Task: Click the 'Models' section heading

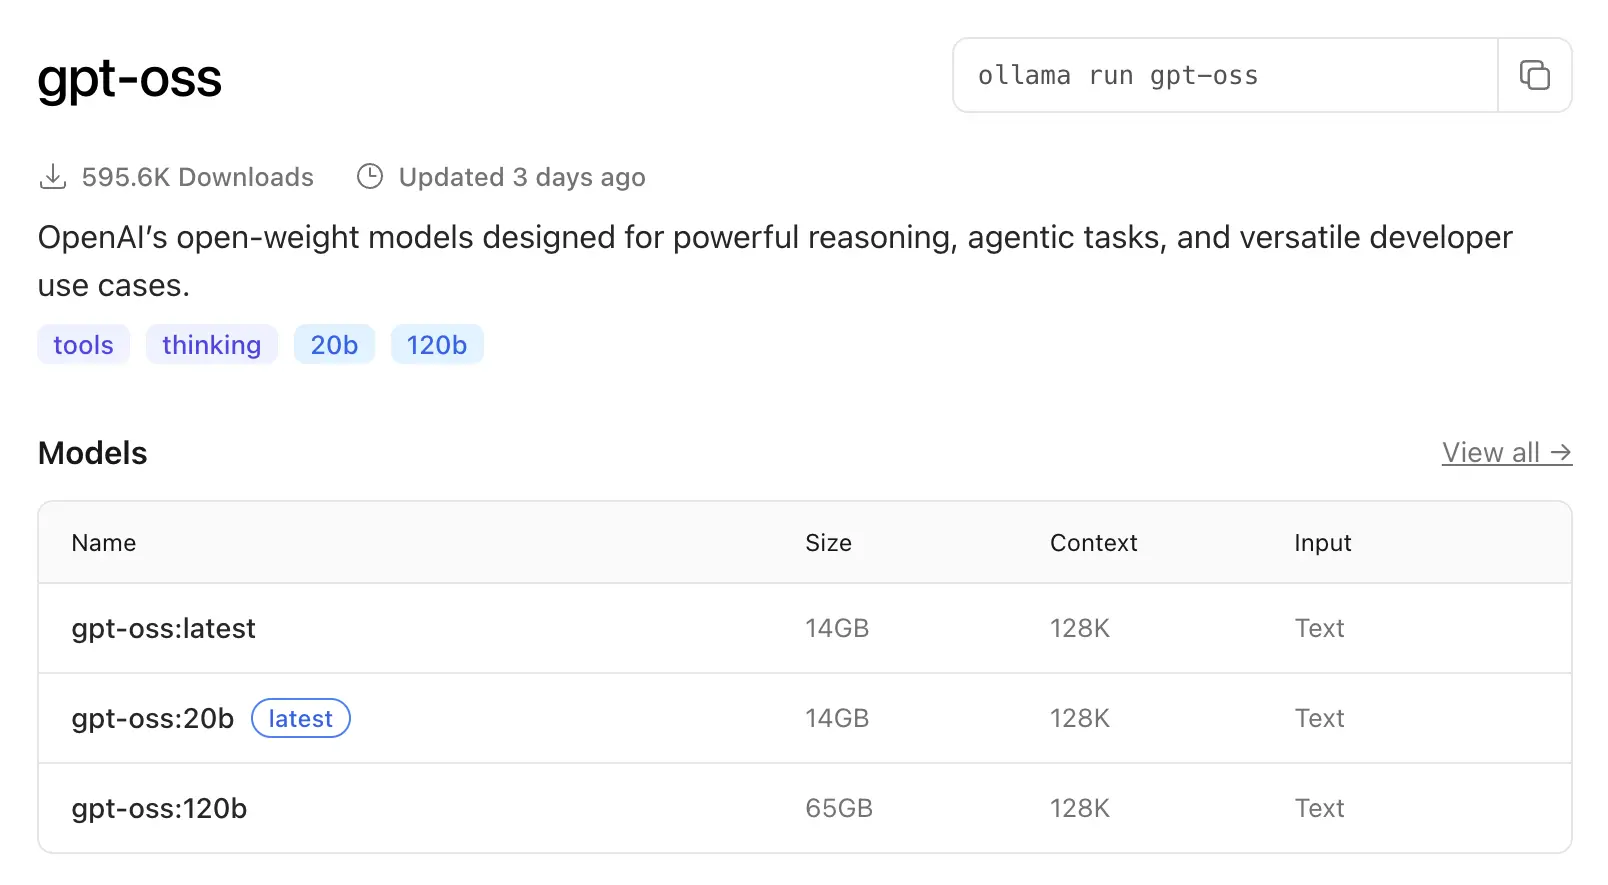Action: [93, 453]
